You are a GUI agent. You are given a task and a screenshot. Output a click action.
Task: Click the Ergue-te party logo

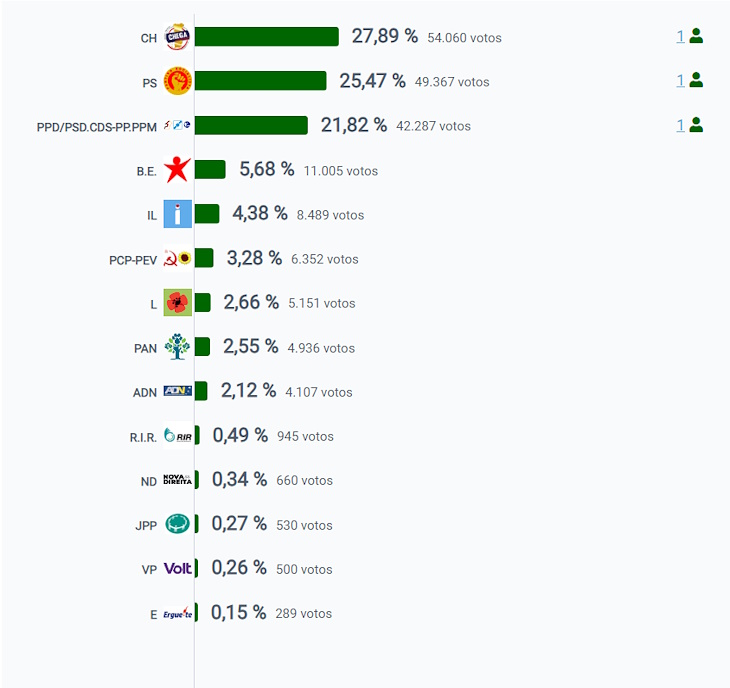pyautogui.click(x=177, y=613)
